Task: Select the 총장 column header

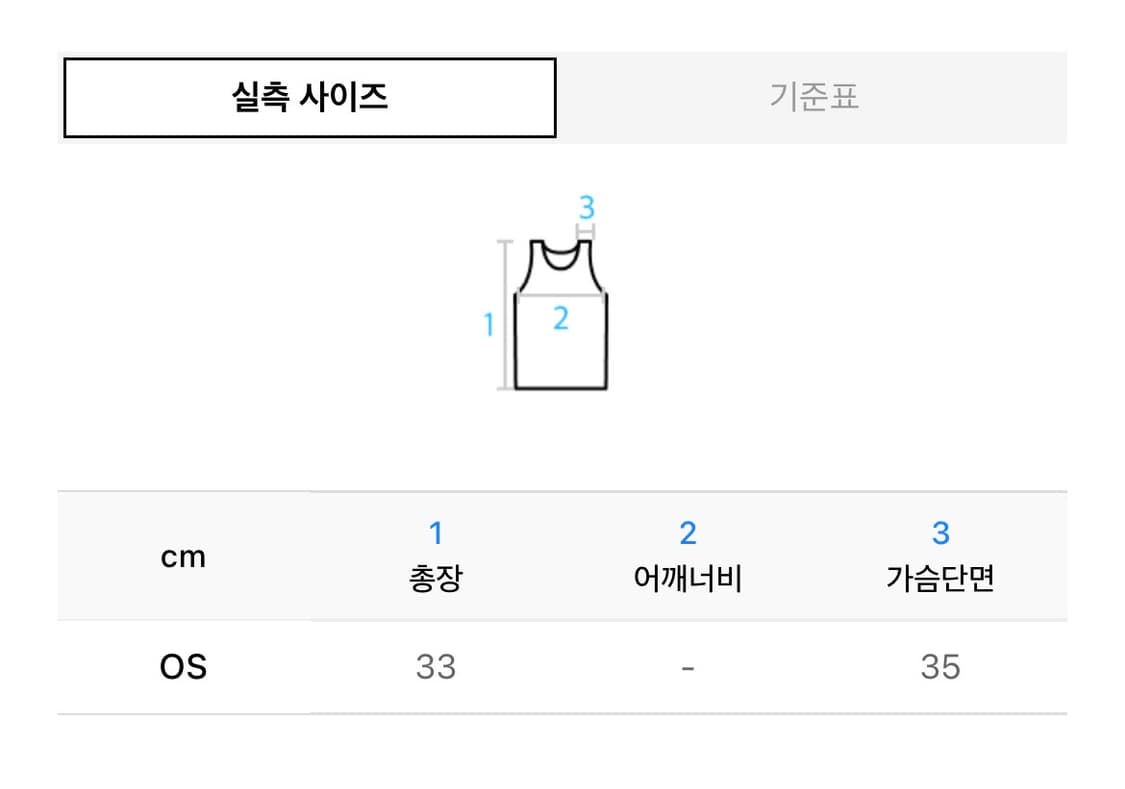Action: coord(436,578)
